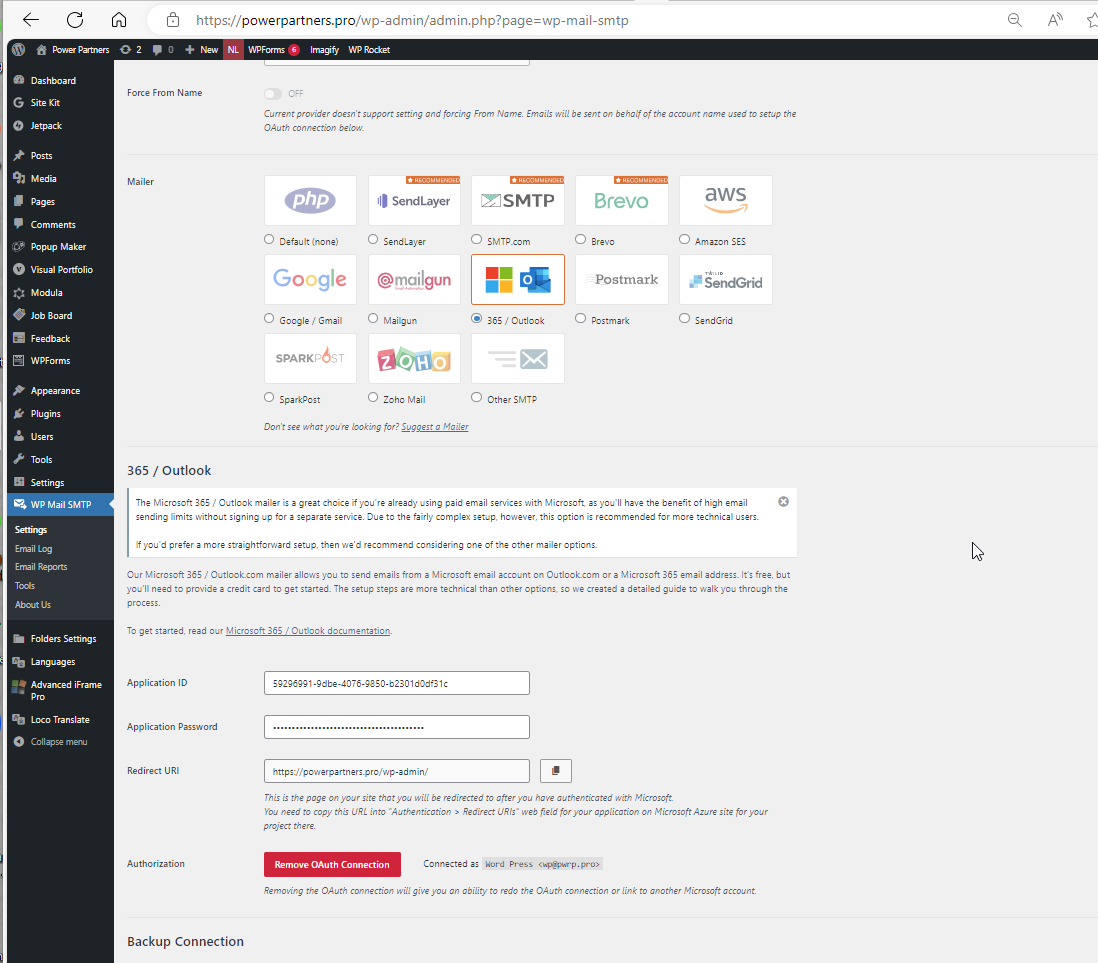
Task: Select the Google mailer logo
Action: pos(310,279)
